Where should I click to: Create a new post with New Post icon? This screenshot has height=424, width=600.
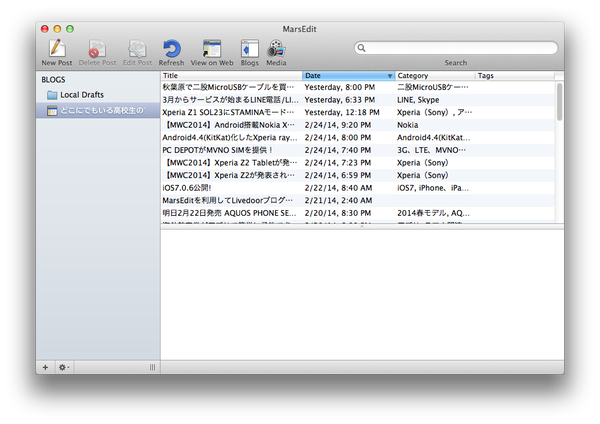57,49
